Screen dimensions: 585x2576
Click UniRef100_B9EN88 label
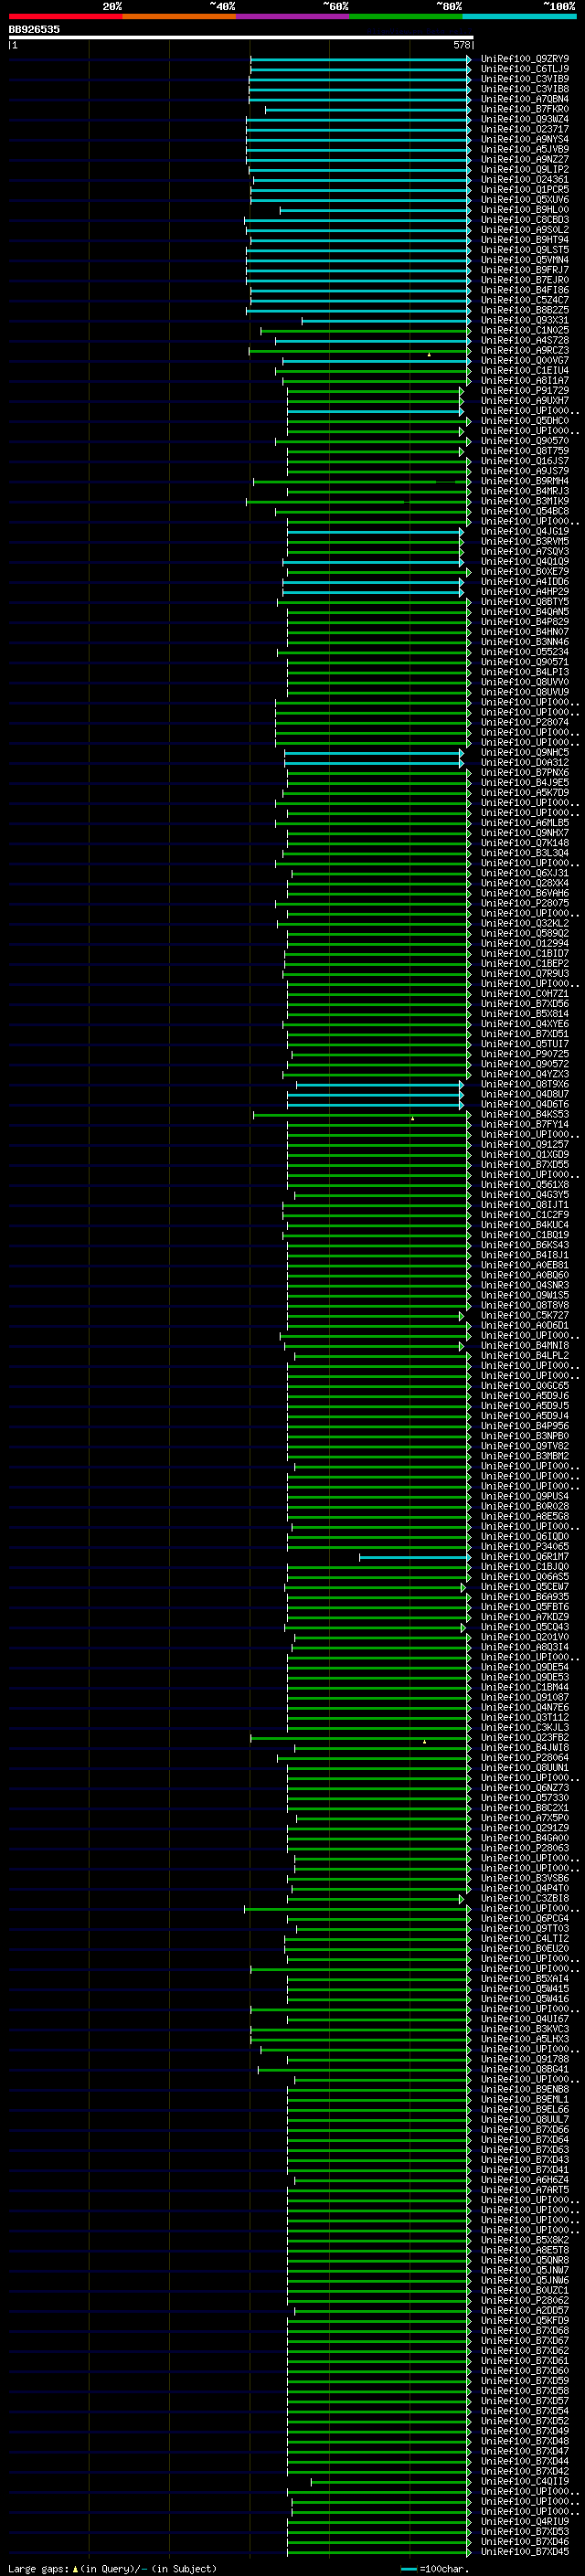[525, 2089]
